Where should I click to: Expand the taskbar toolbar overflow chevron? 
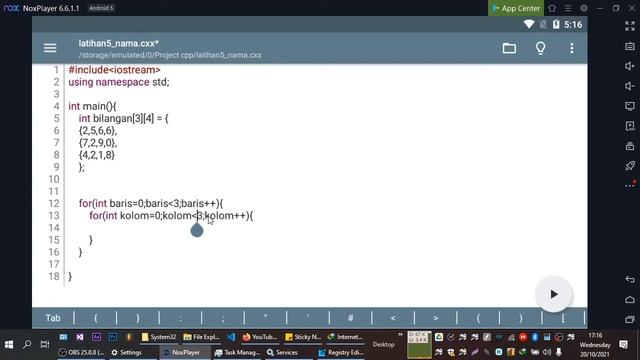click(x=400, y=335)
